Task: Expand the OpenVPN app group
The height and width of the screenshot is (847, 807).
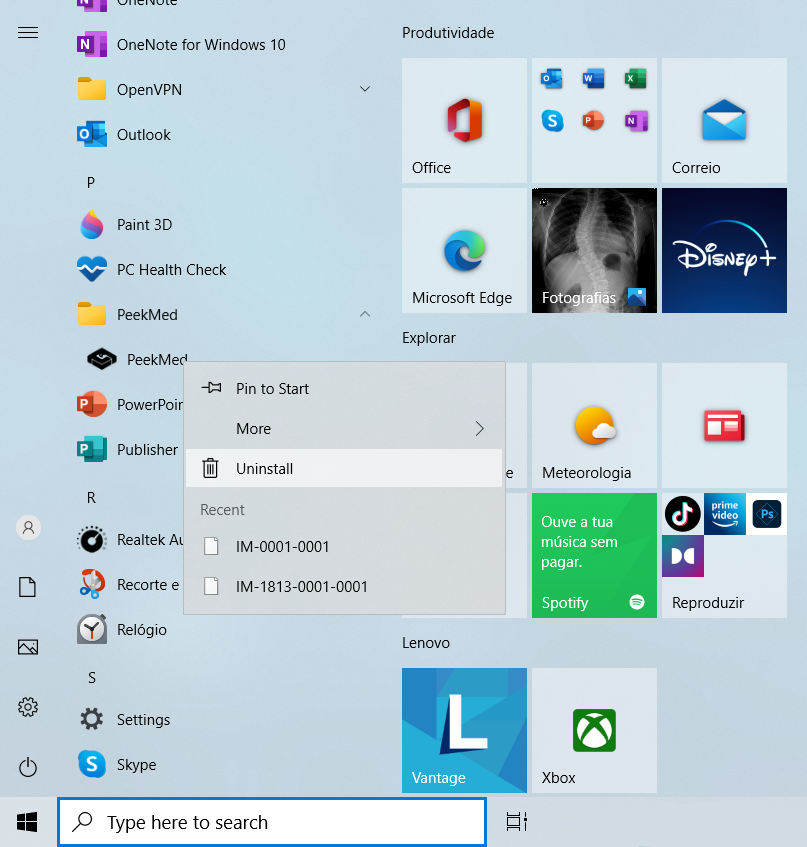Action: pos(365,89)
